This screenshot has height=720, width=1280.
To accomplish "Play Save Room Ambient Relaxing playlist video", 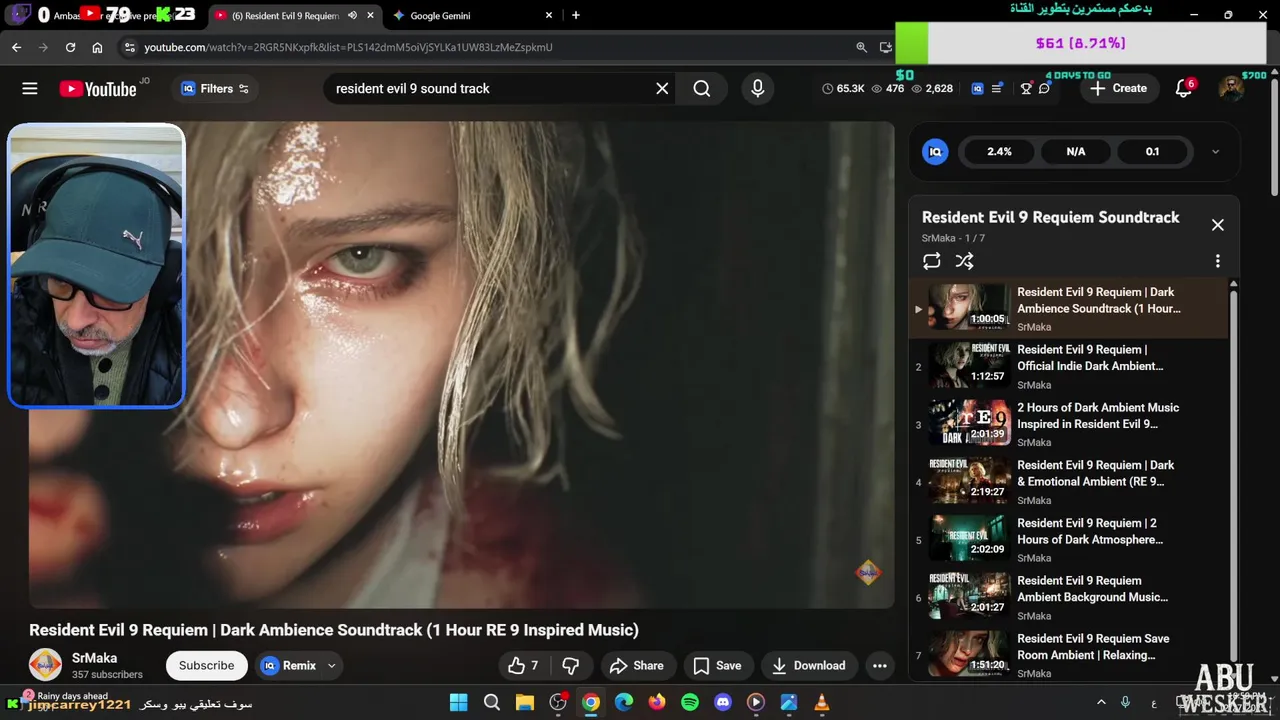I will coord(1068,655).
